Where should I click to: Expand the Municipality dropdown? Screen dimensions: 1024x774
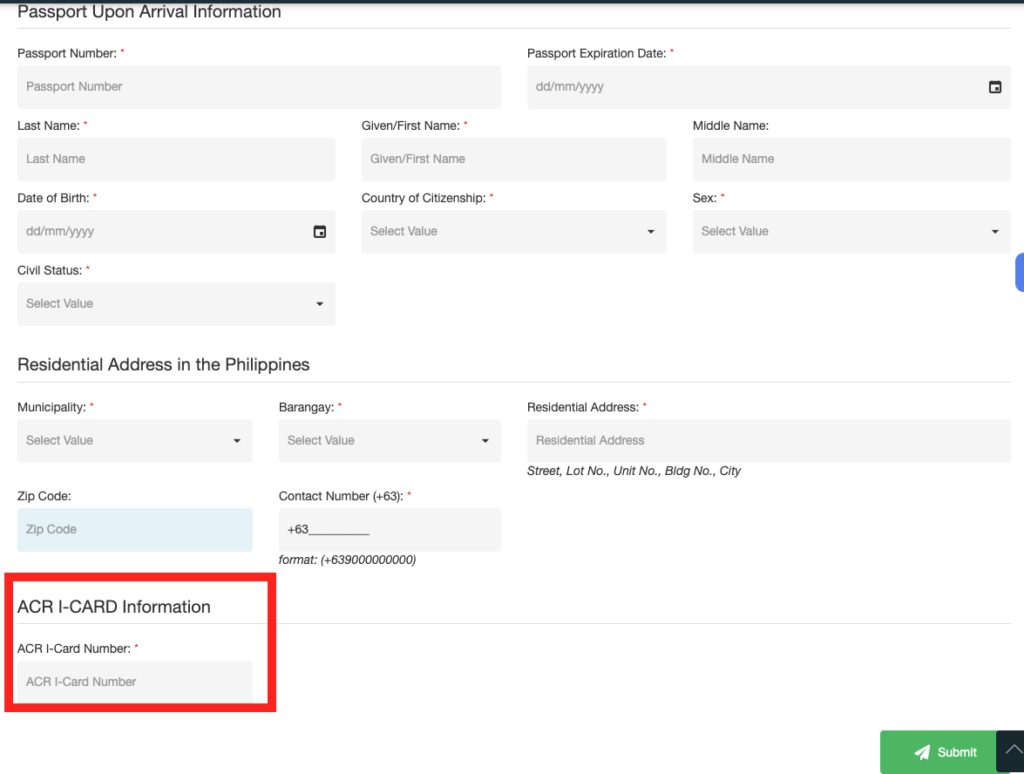click(134, 441)
